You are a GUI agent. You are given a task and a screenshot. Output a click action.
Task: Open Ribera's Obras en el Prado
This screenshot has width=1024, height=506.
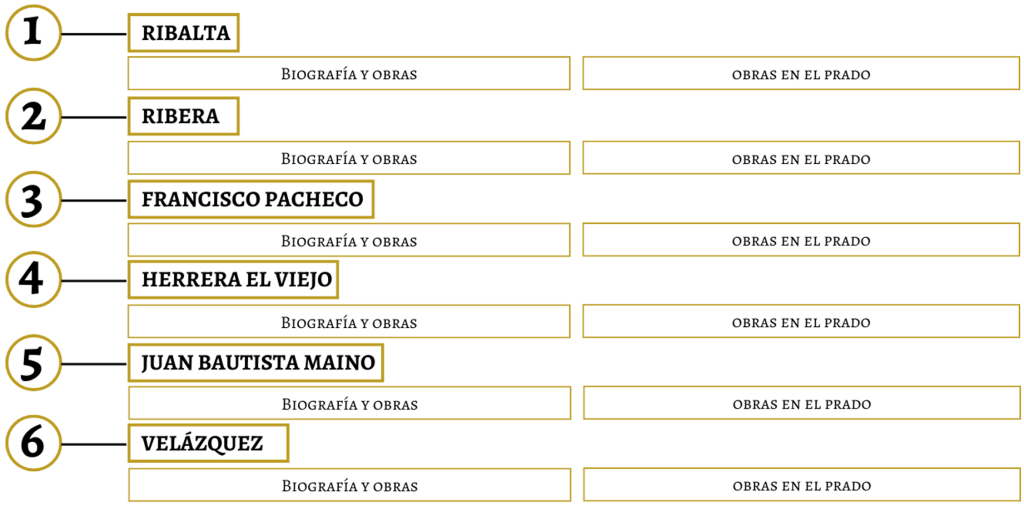801,158
